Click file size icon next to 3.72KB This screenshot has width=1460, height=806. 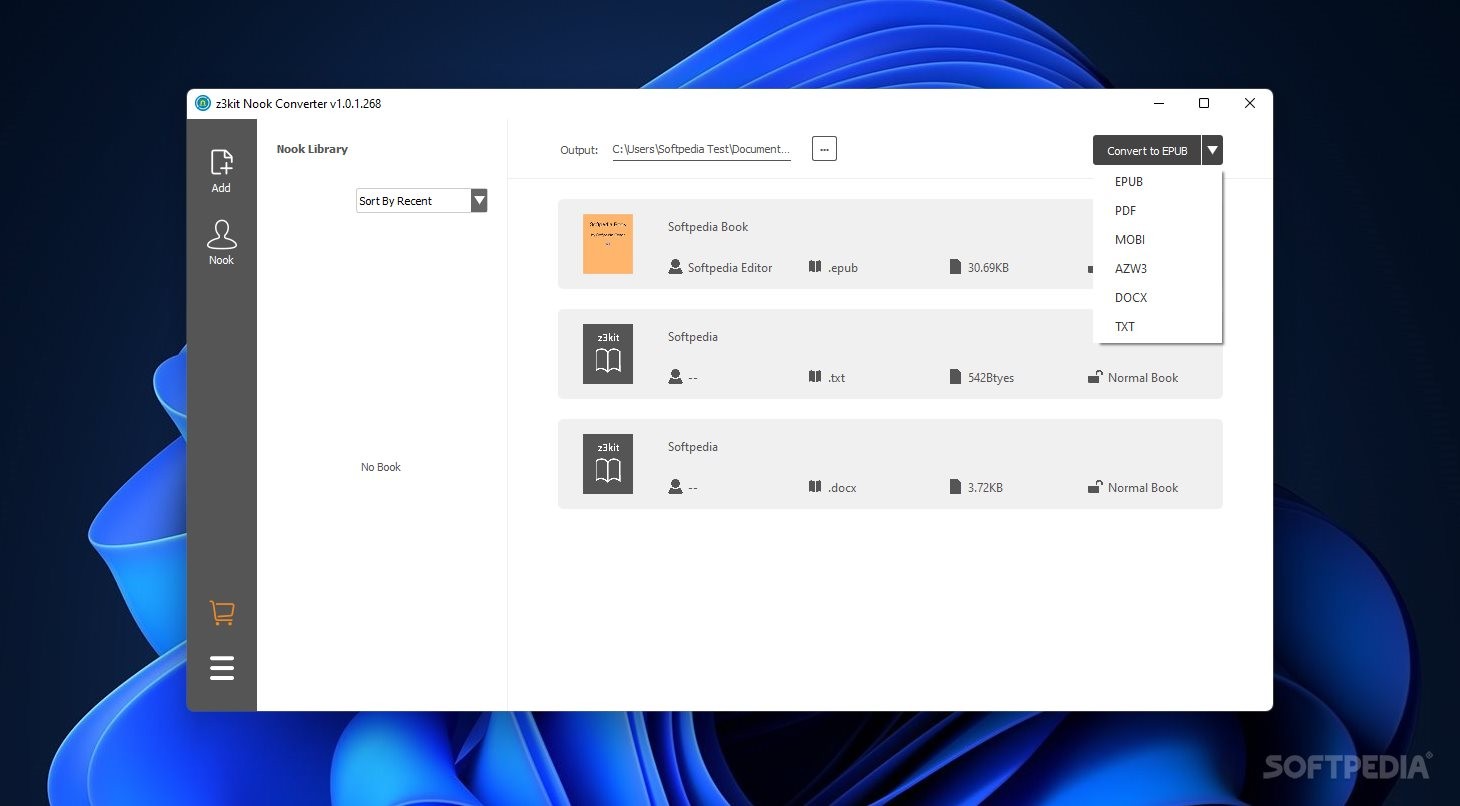point(956,487)
